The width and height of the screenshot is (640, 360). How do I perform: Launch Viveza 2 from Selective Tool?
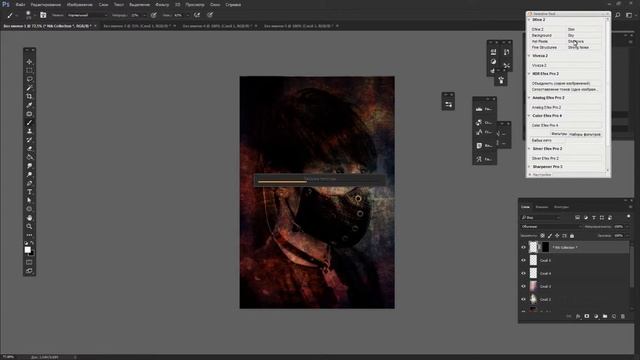[x=565, y=65]
